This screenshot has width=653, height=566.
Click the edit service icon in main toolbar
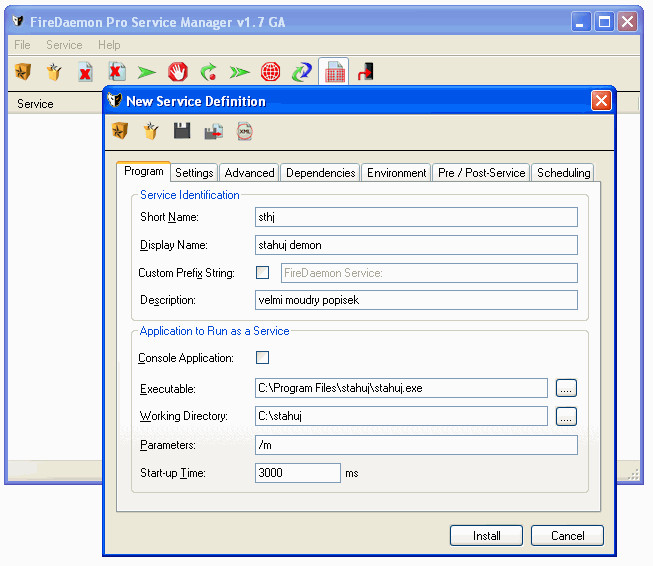pos(54,72)
